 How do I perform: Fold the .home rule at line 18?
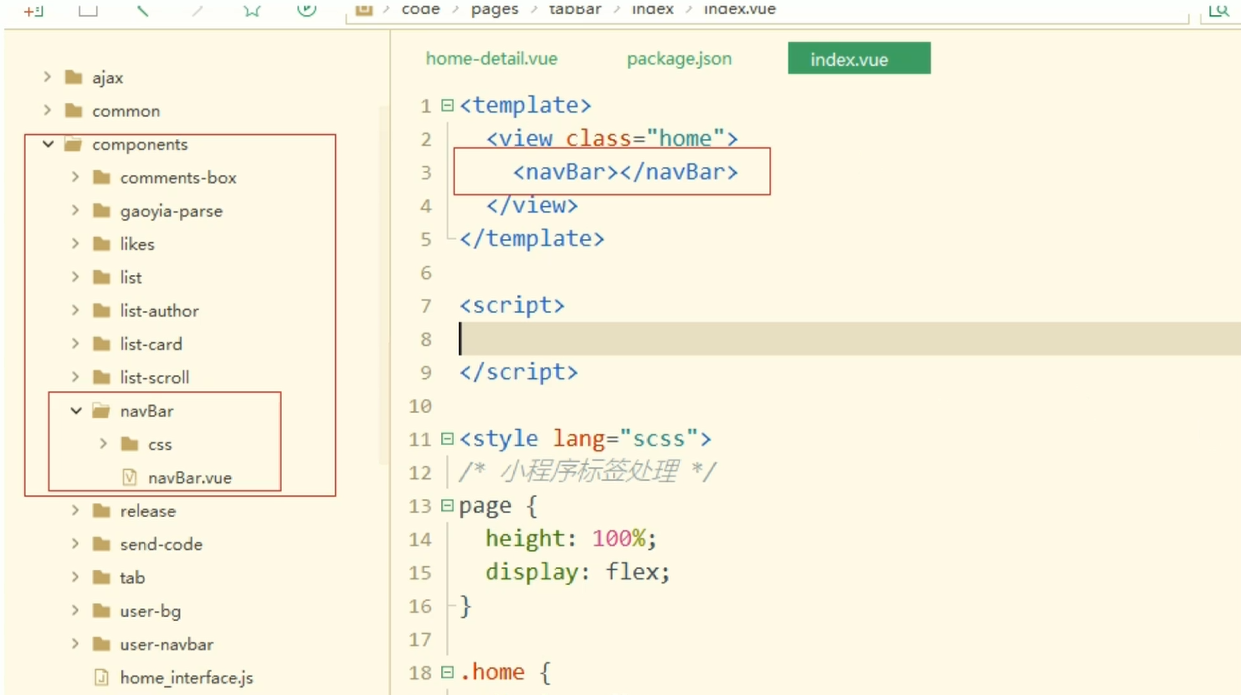[447, 673]
